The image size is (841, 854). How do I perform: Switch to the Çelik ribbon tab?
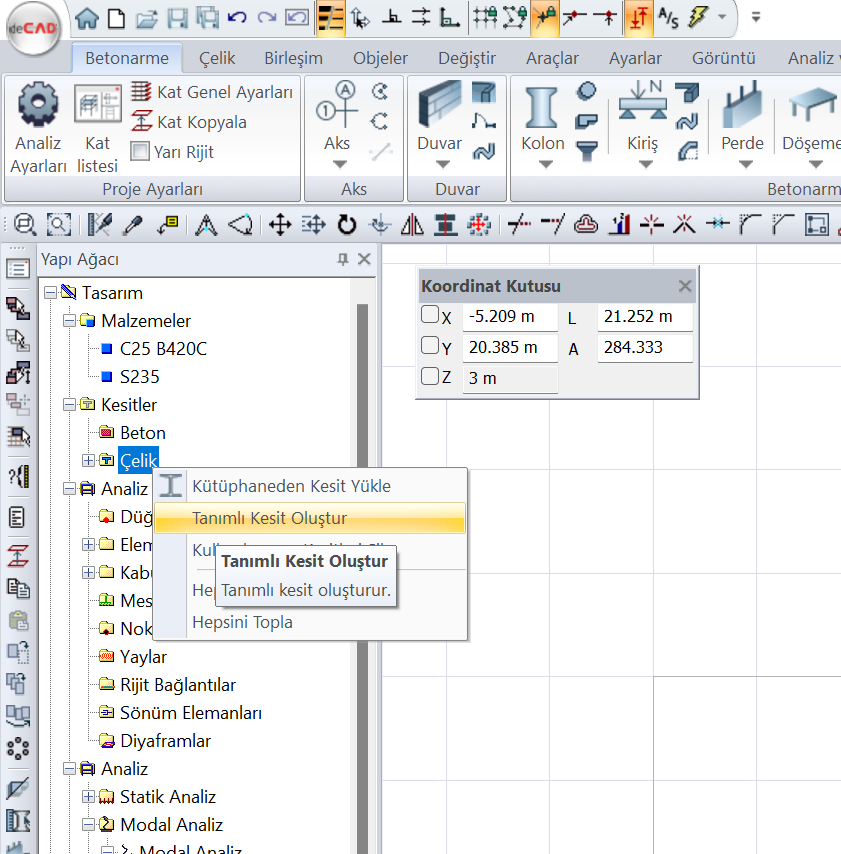(x=217, y=58)
